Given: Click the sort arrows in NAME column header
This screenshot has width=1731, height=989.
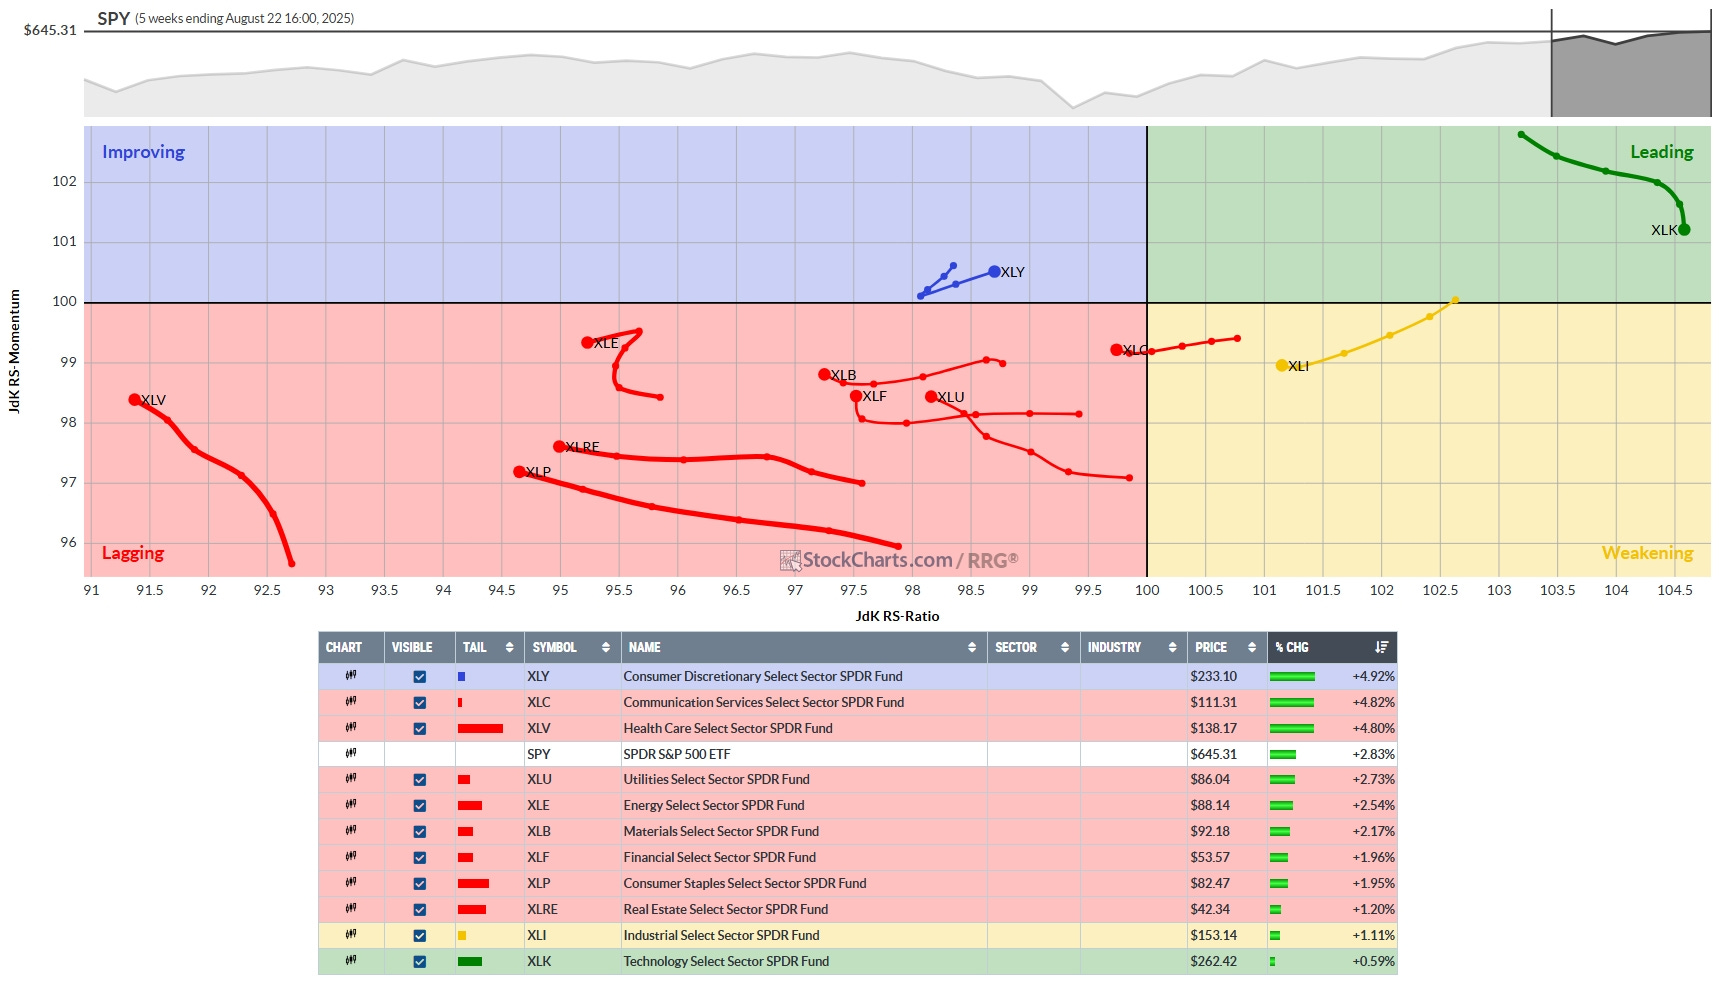Looking at the screenshot, I should click(x=972, y=647).
